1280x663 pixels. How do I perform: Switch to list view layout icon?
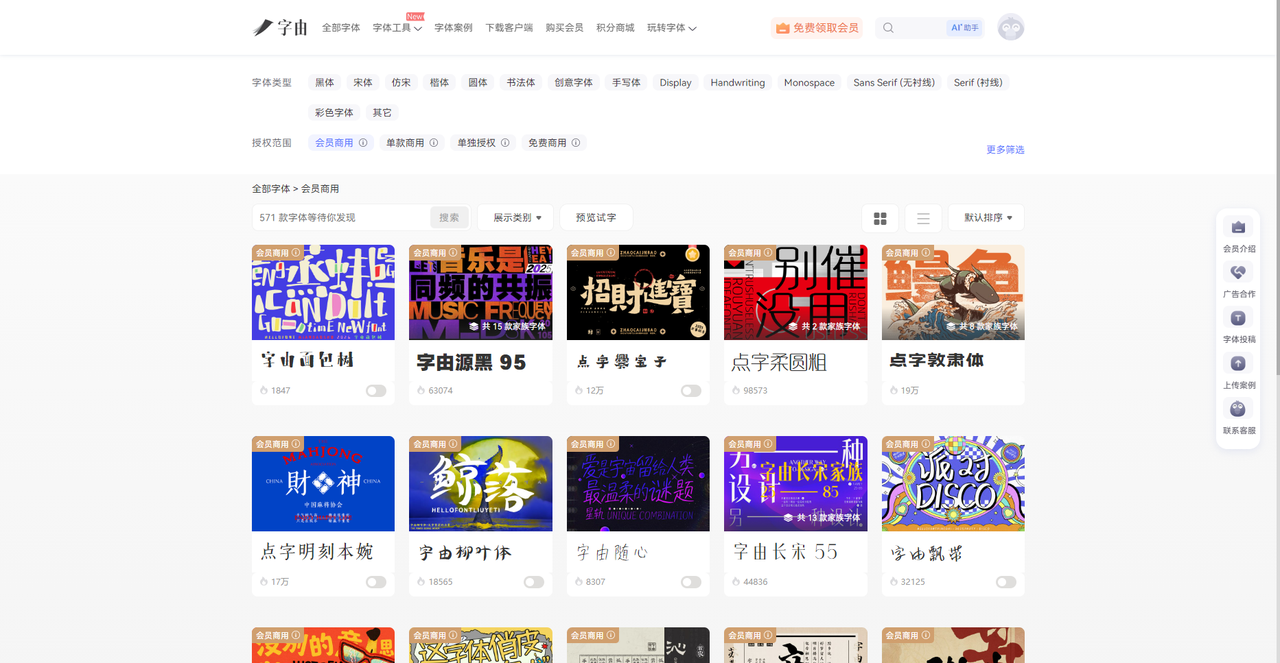pos(923,218)
